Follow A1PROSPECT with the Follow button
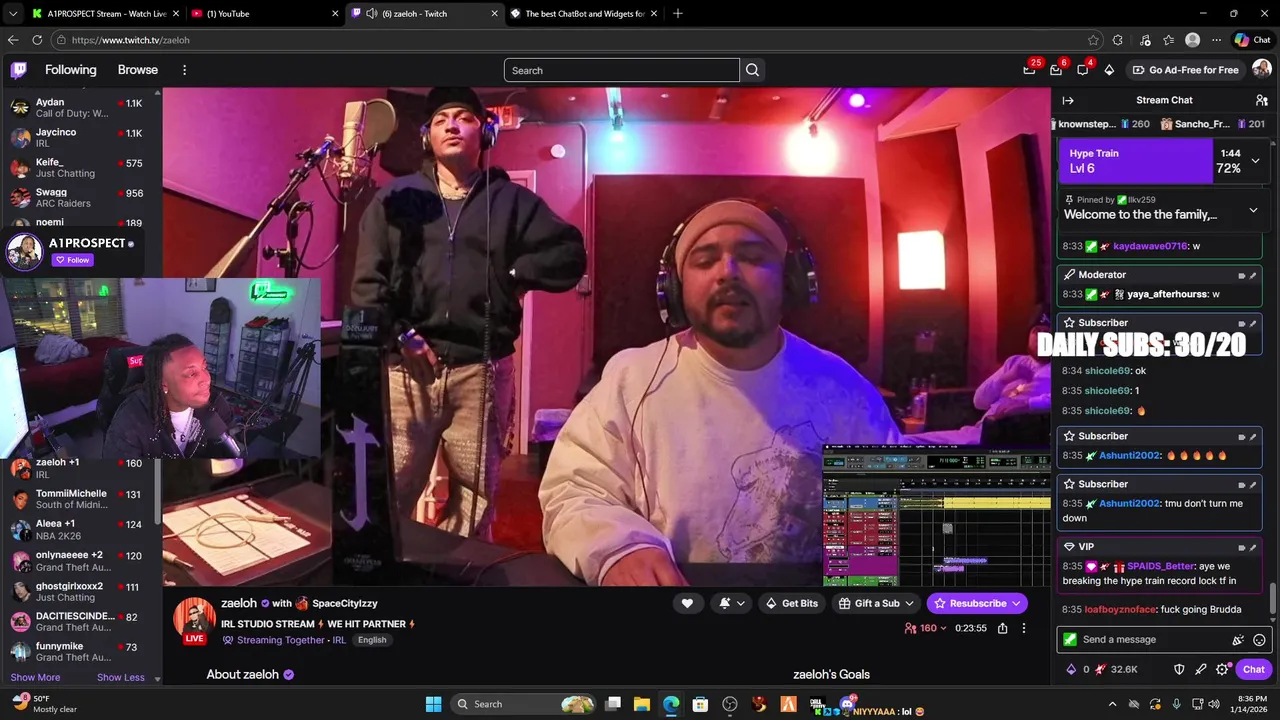Screen dimensions: 1280x720 click(x=72, y=260)
